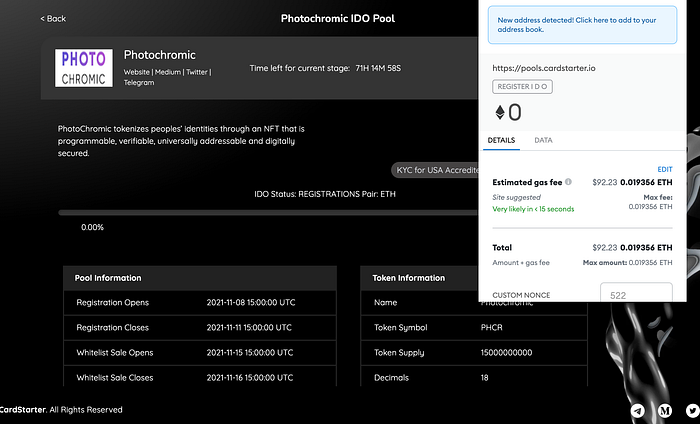This screenshot has width=700, height=424.
Task: Open the Twitter icon in the footer
Action: (x=692, y=410)
